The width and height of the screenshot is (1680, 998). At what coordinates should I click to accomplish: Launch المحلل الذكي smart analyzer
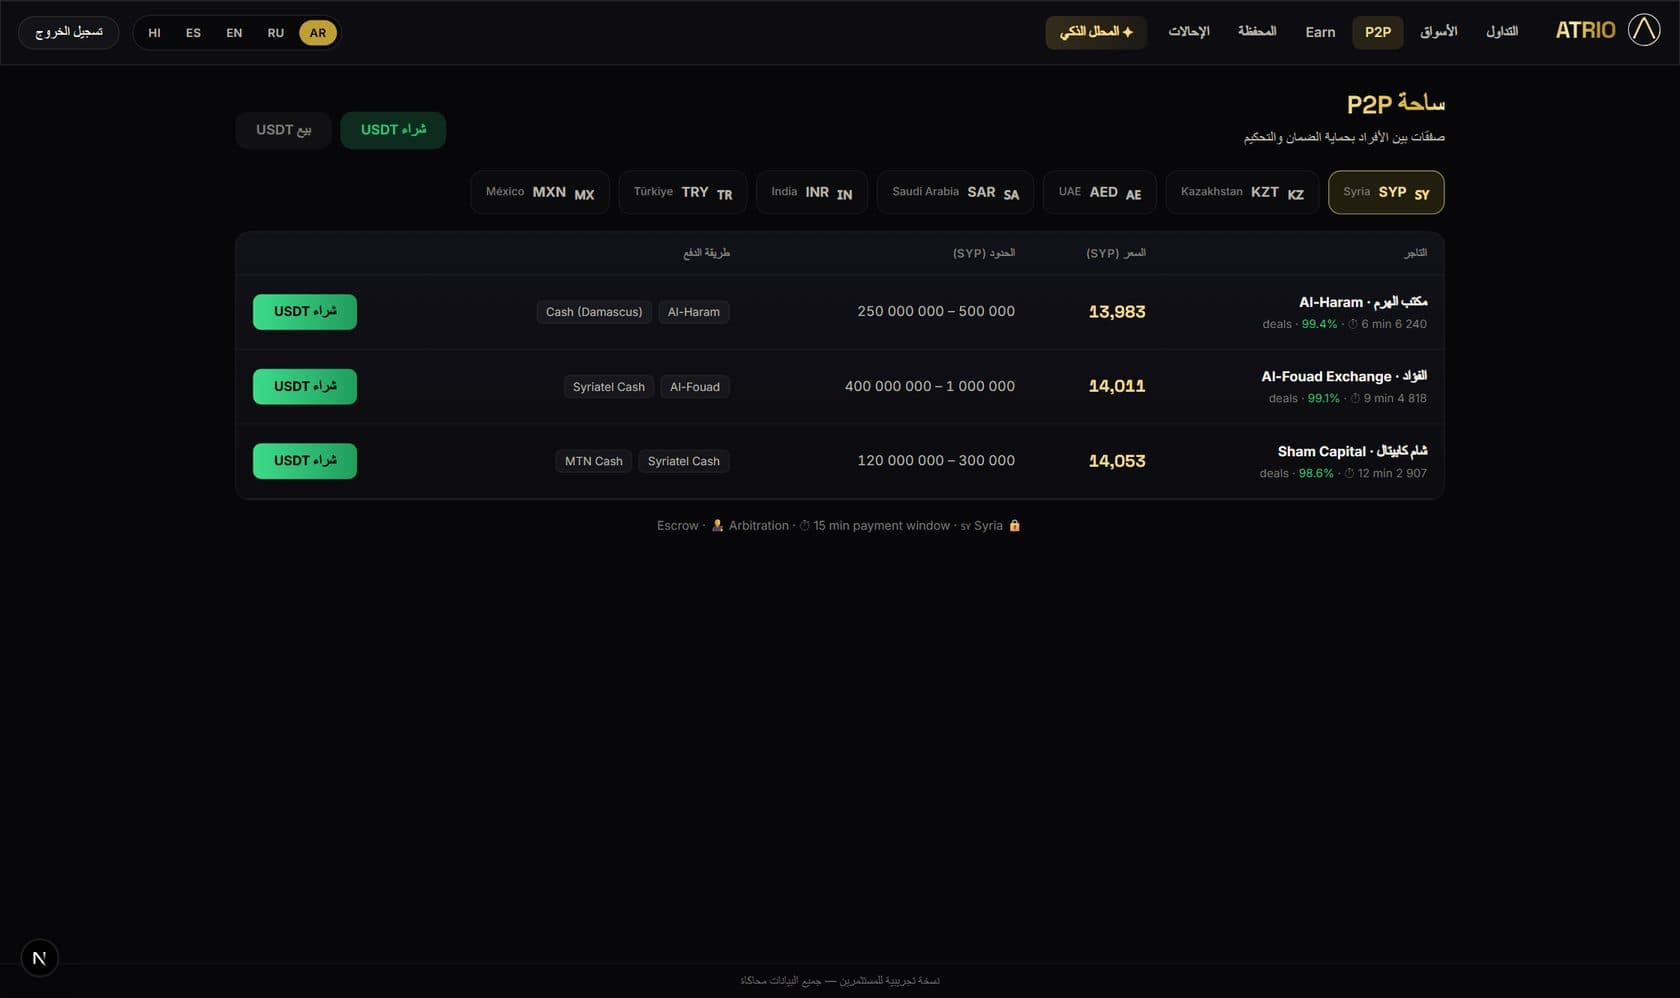[1096, 32]
